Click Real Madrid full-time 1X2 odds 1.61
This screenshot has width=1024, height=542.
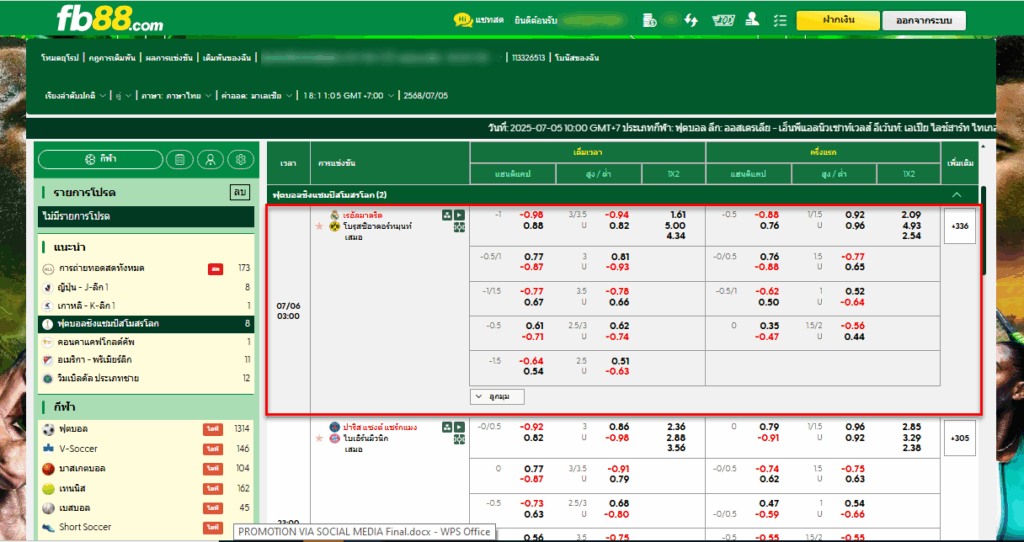tap(677, 215)
